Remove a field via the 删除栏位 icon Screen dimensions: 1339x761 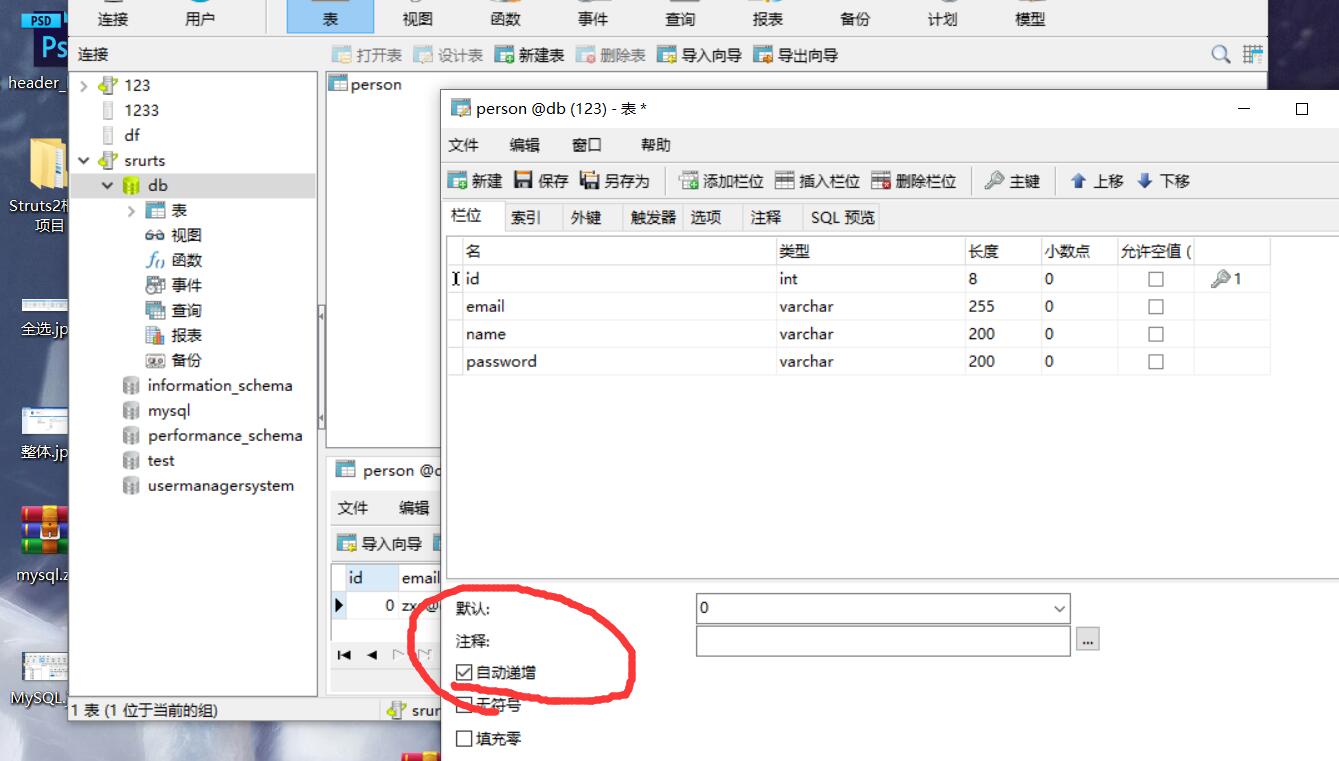919,181
